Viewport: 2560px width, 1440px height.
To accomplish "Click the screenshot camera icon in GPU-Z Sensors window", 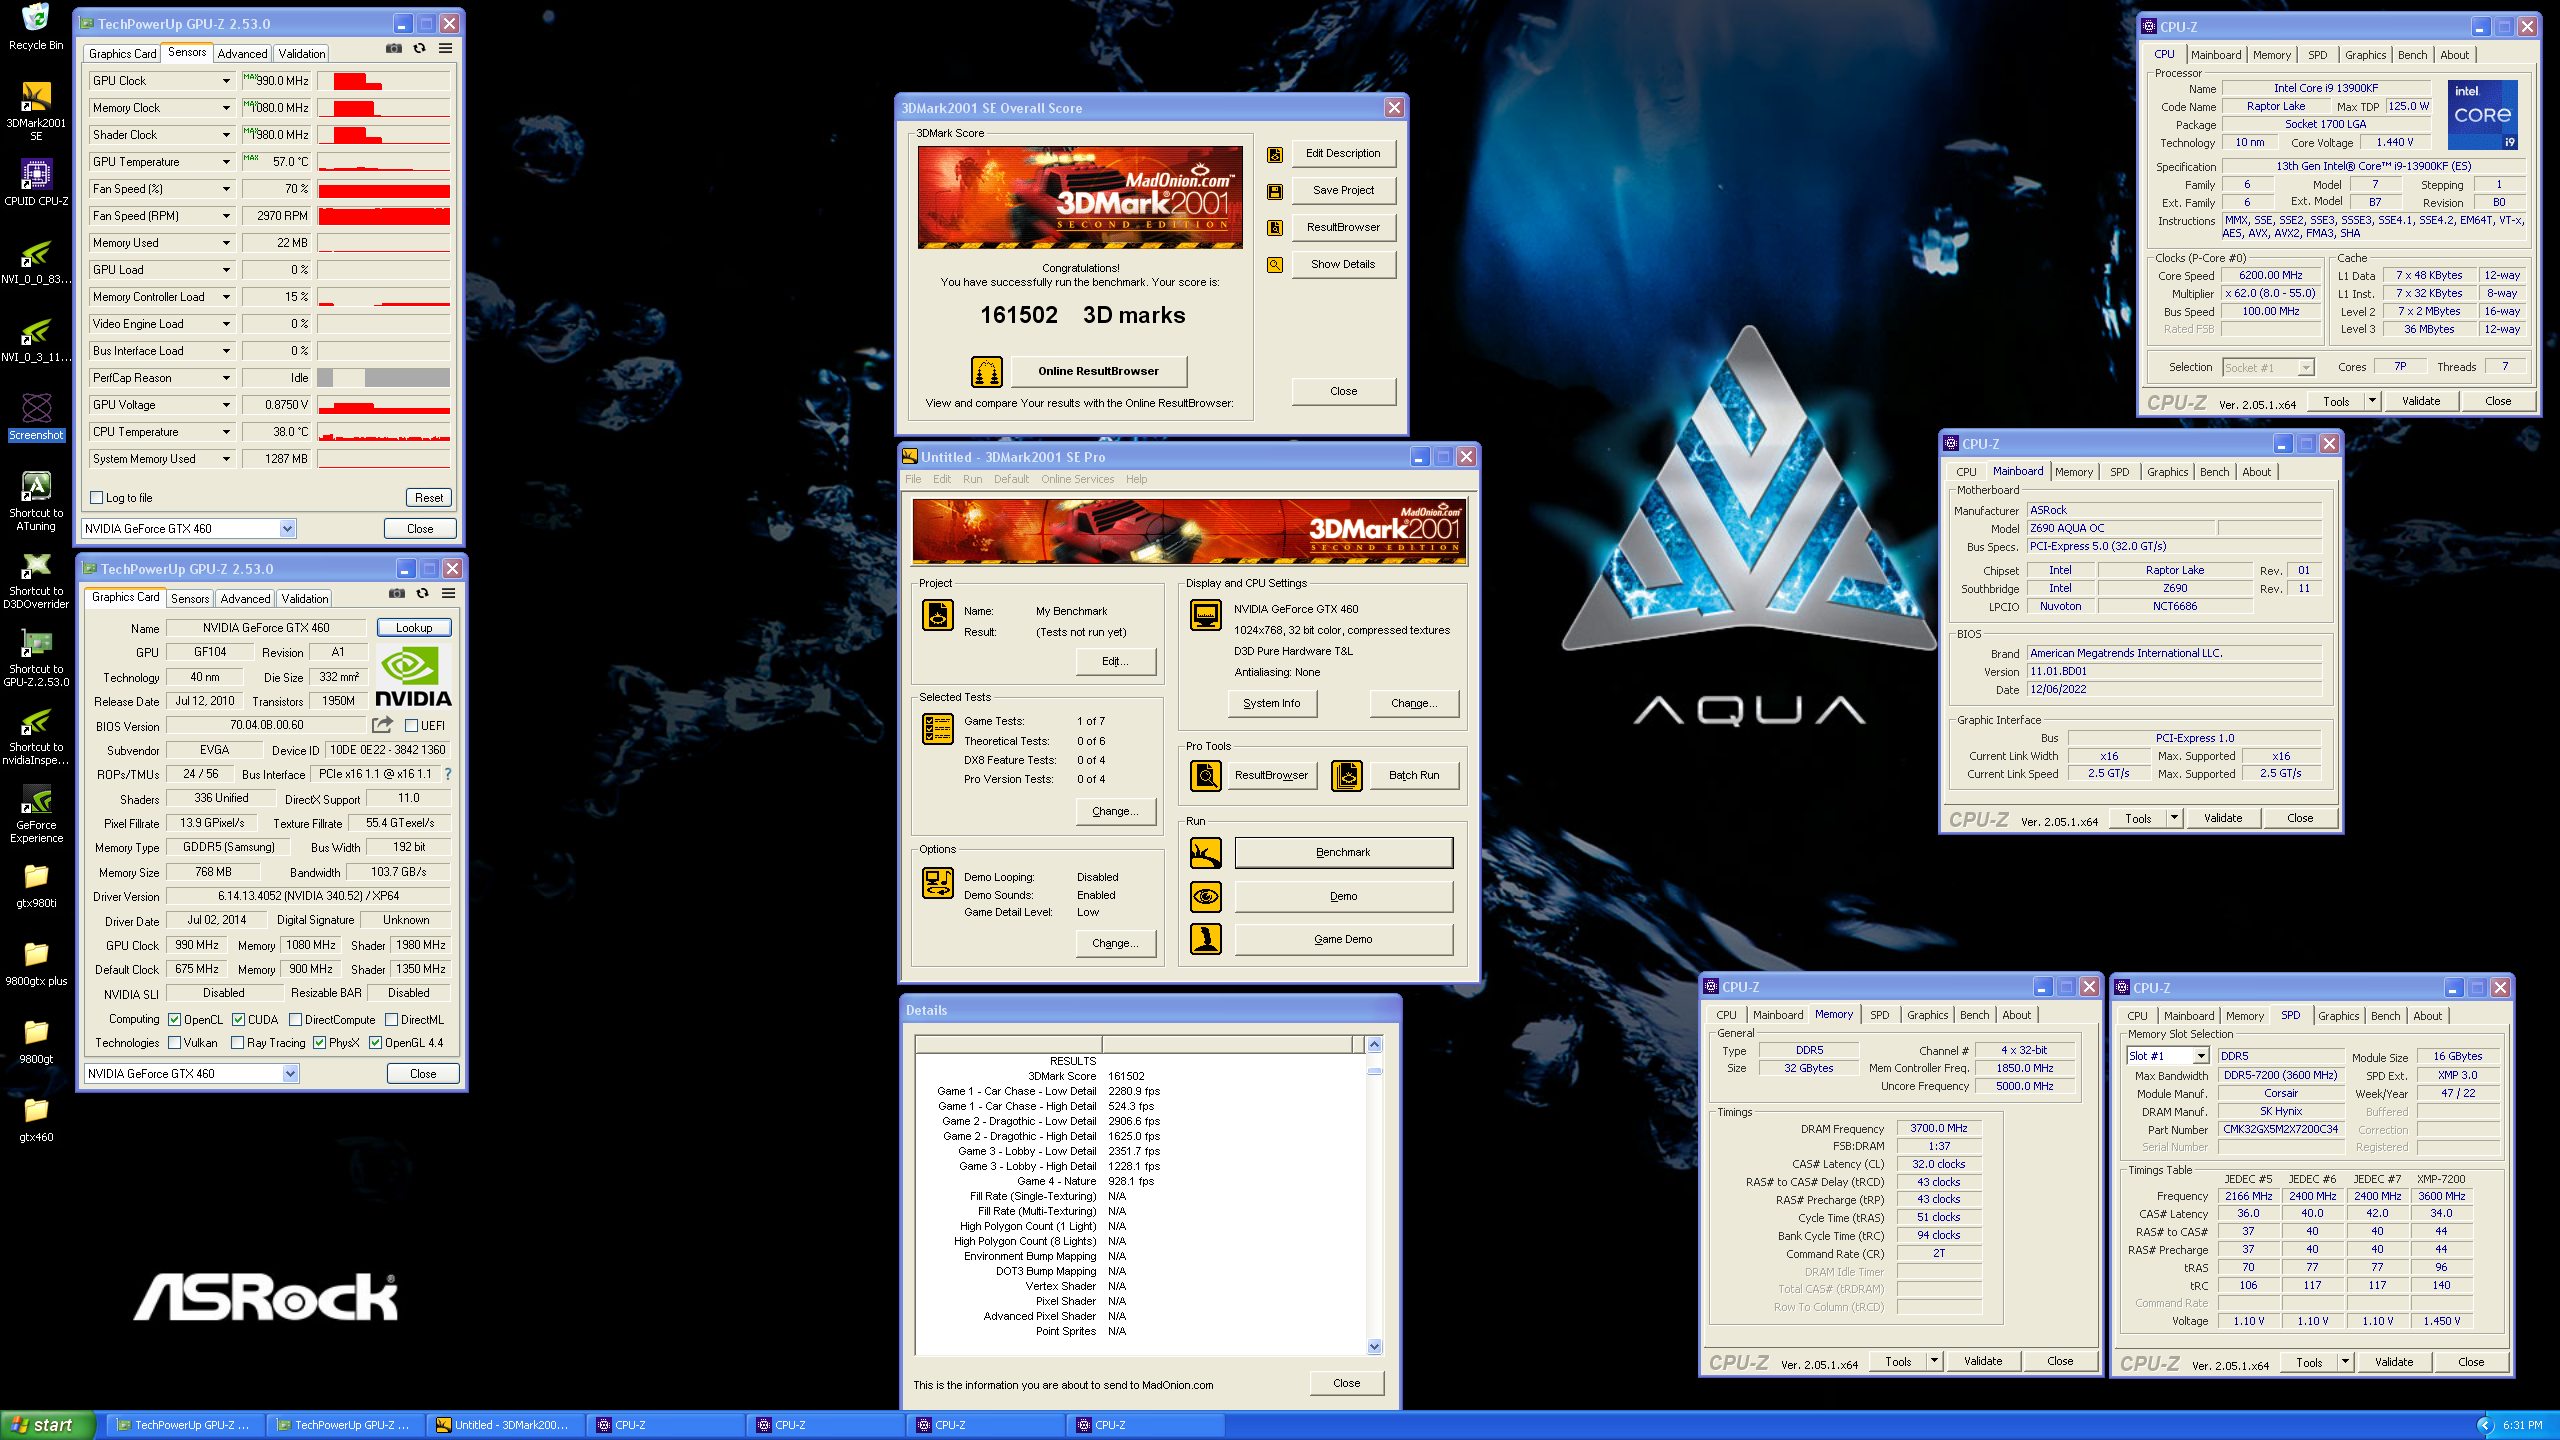I will click(x=394, y=48).
